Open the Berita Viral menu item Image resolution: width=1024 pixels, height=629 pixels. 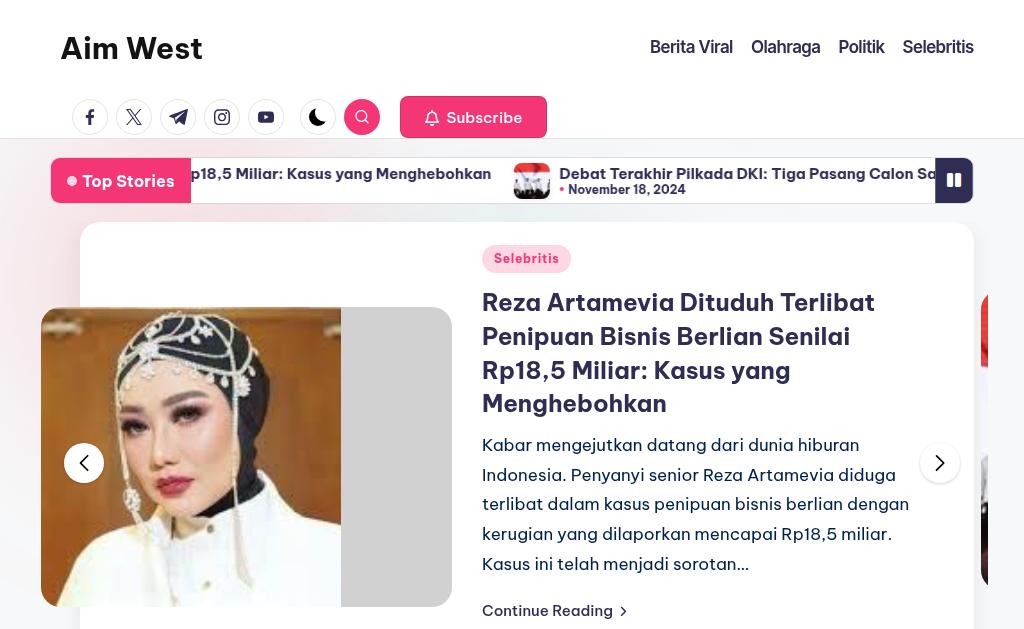coord(691,47)
